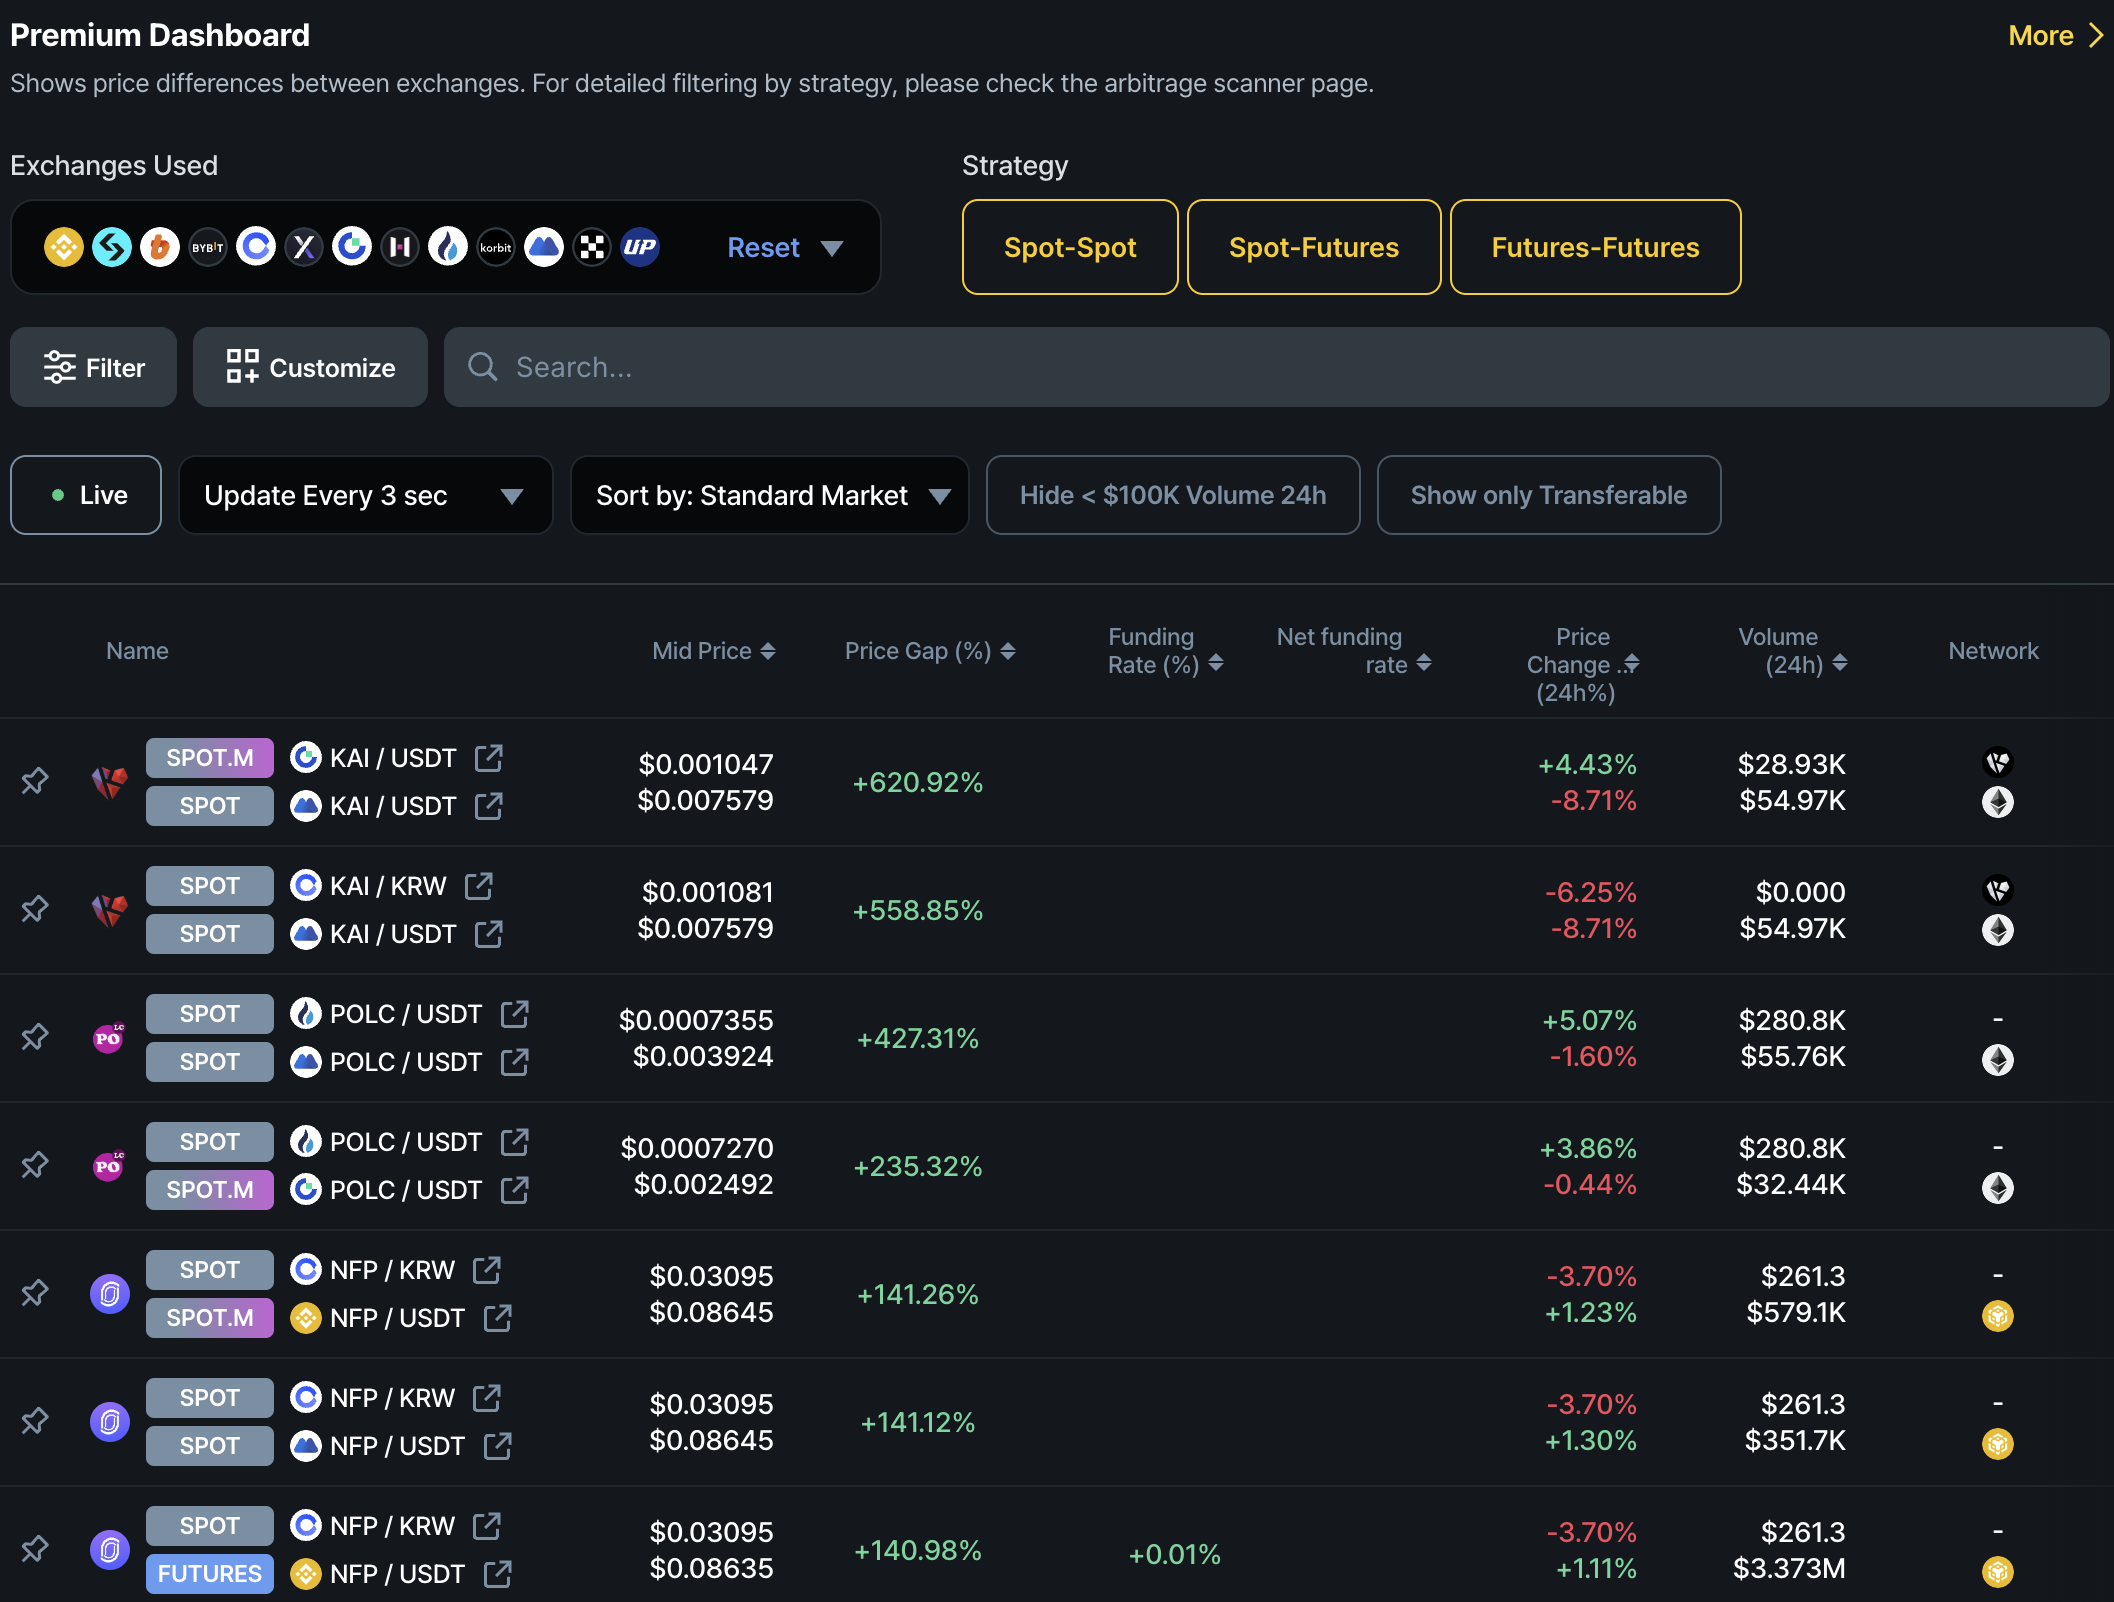Open the Filter panel

coord(93,367)
